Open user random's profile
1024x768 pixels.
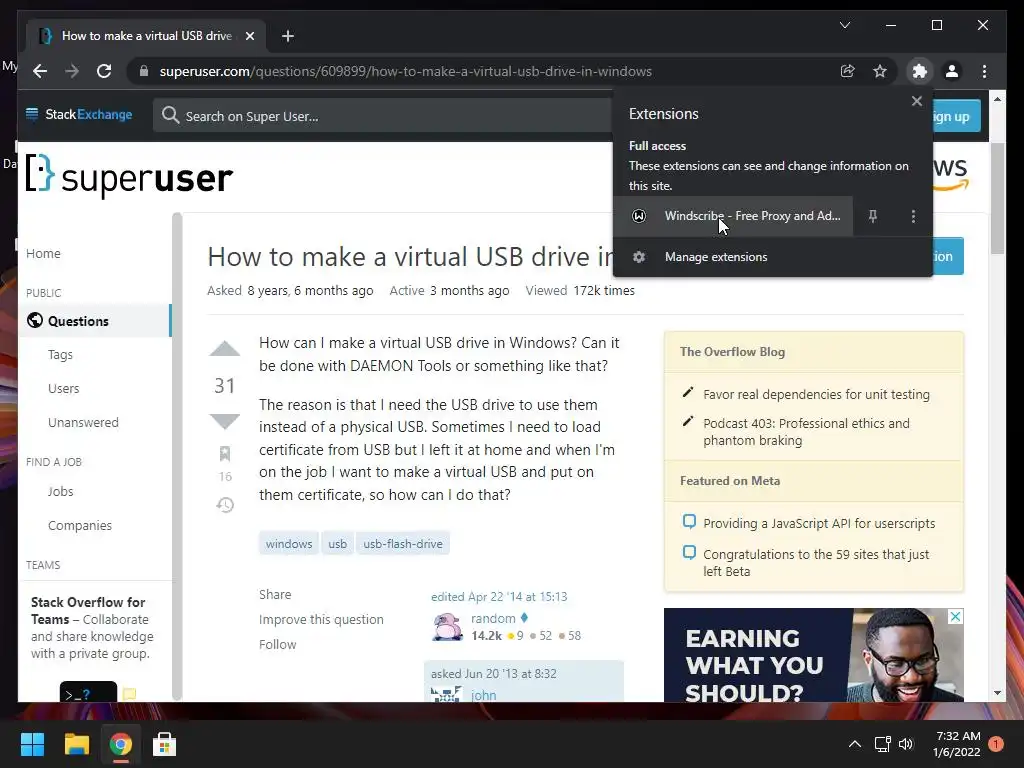pos(493,618)
